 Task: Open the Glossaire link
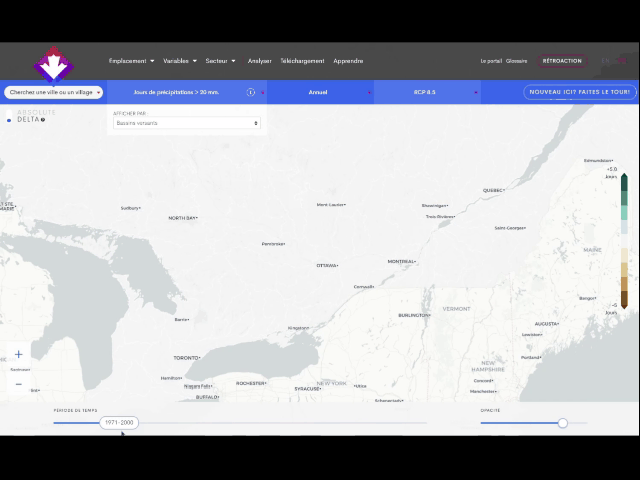(516, 61)
